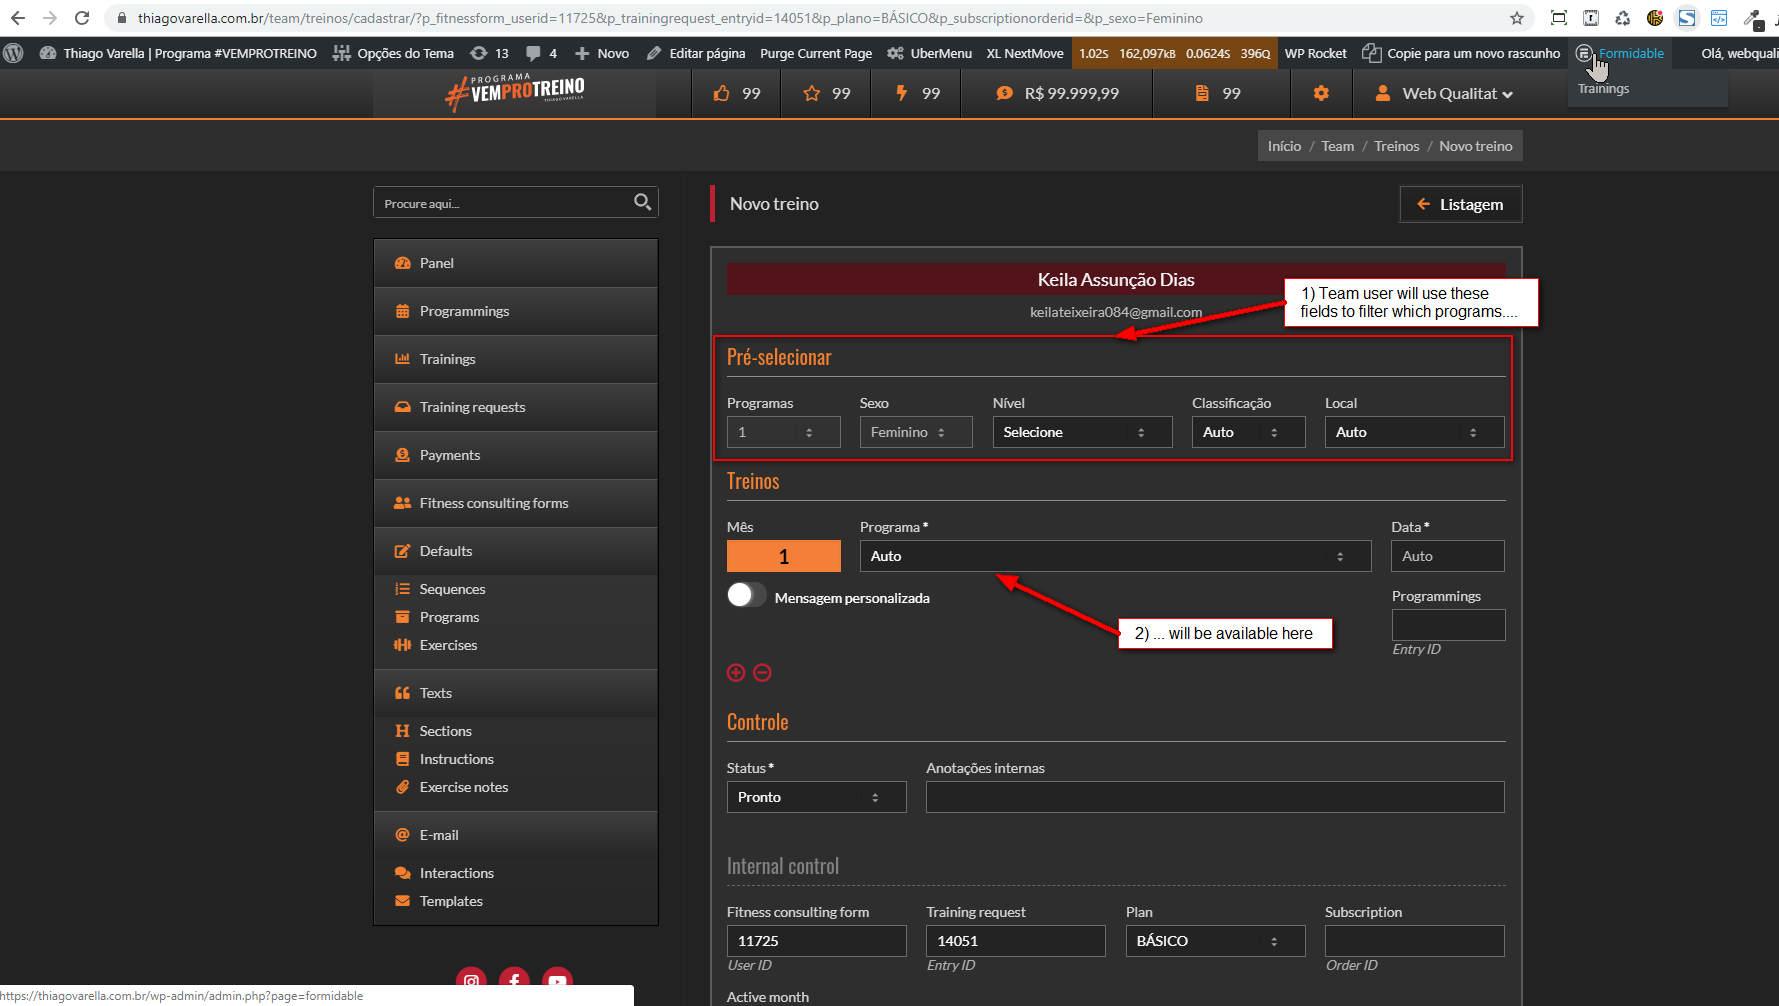
Task: Open Training requests in sidebar
Action: point(472,407)
